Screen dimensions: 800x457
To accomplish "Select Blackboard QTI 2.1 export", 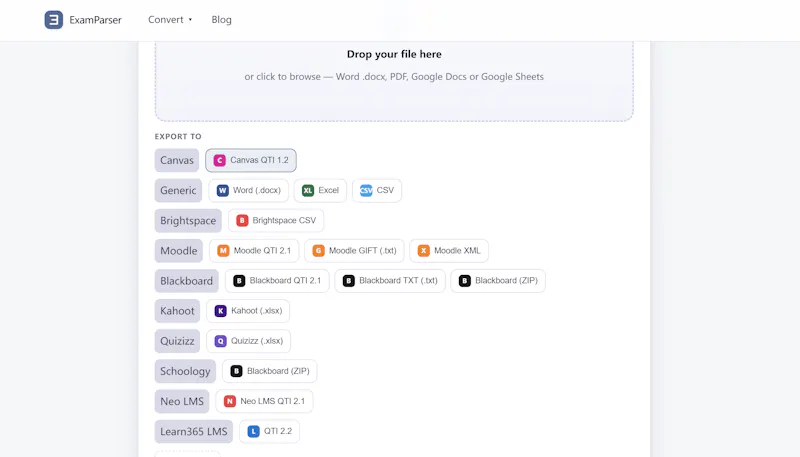I will pos(277,281).
